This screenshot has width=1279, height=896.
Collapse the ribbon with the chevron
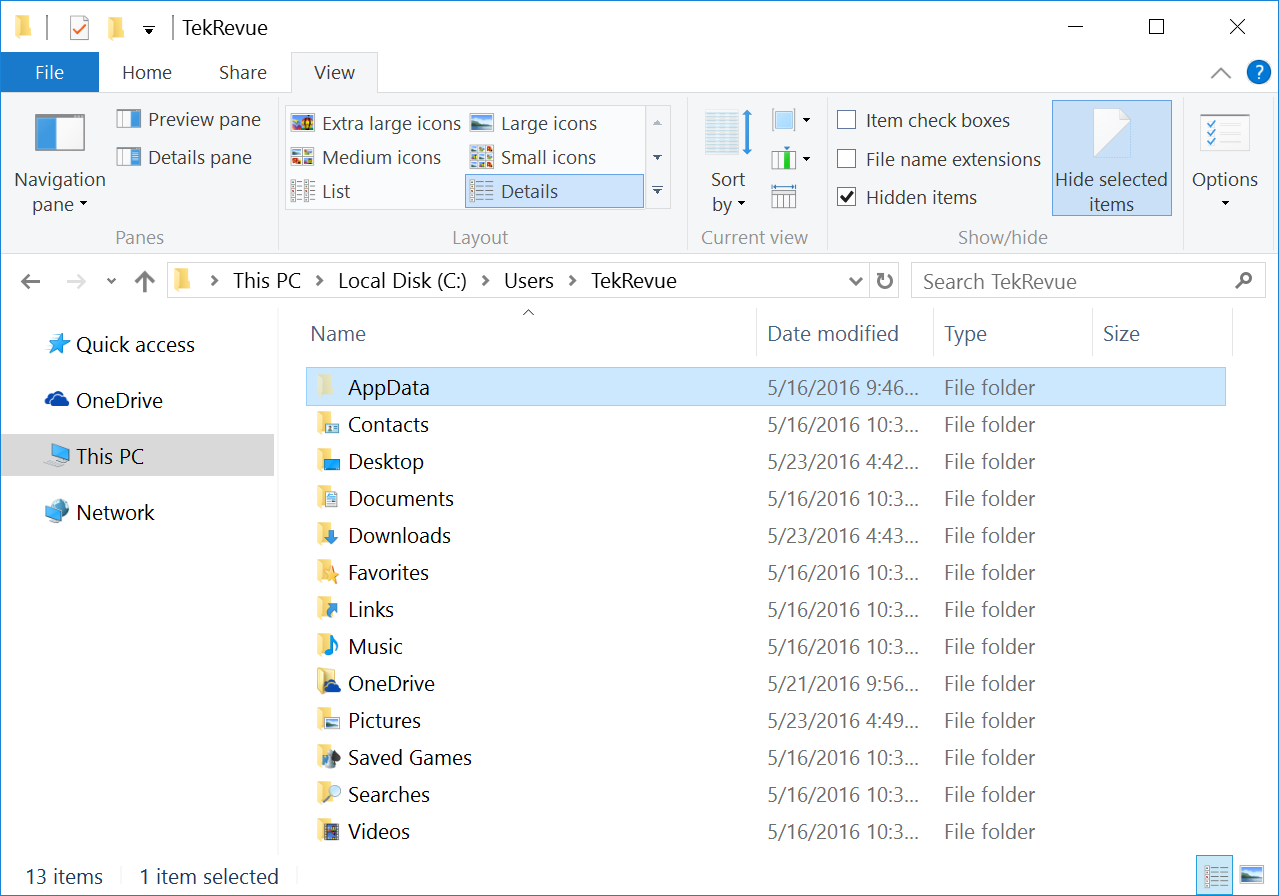pyautogui.click(x=1221, y=72)
